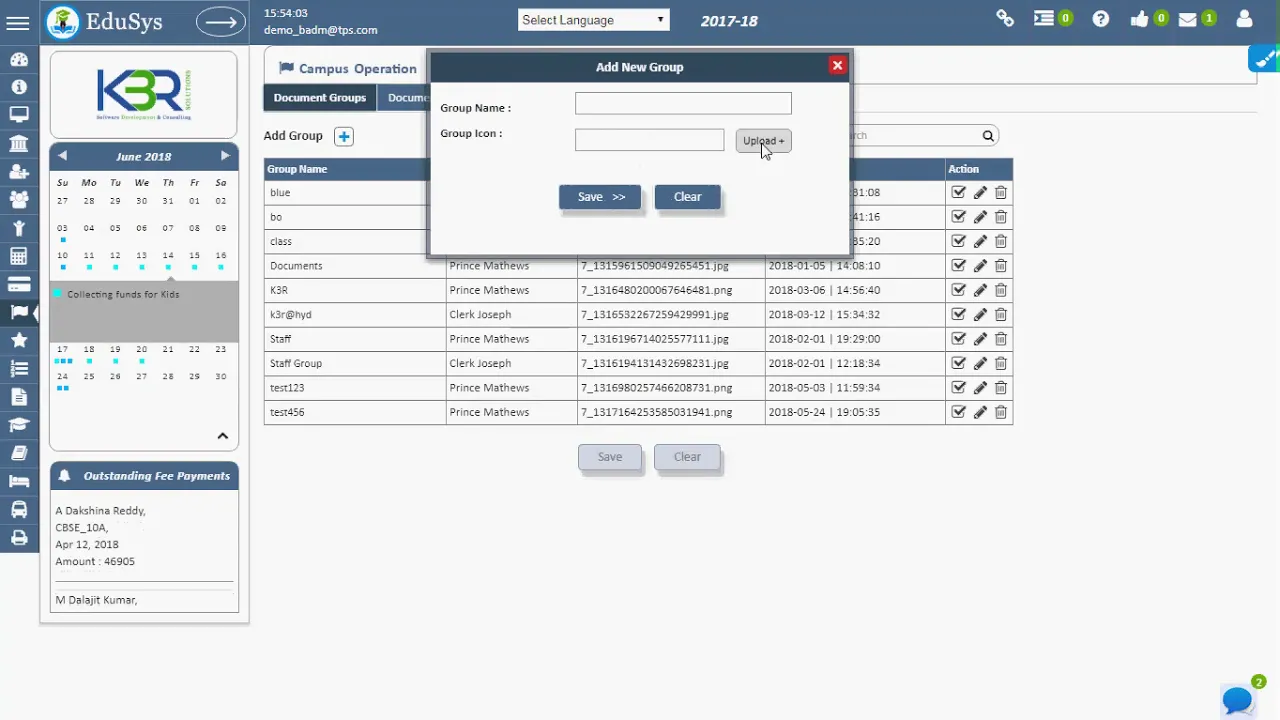Go to previous month in calendar
Image resolution: width=1280 pixels, height=720 pixels.
coord(62,156)
